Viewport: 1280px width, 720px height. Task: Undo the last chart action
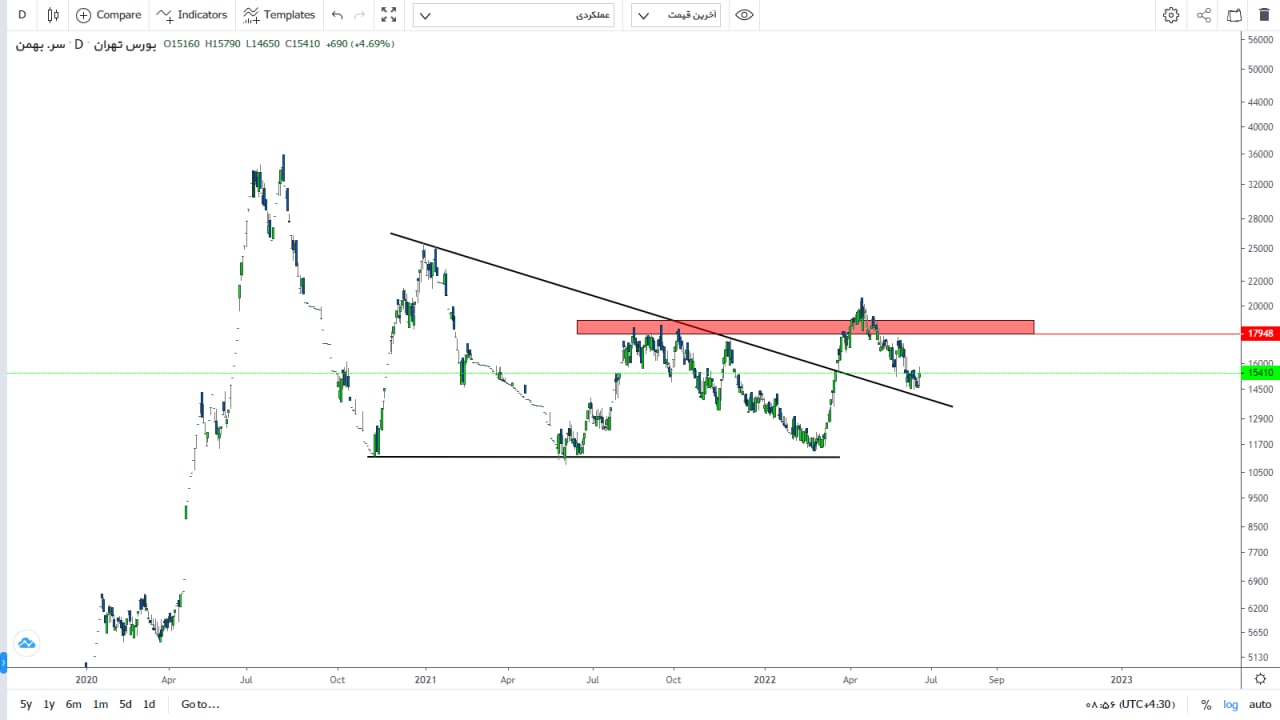[x=337, y=15]
